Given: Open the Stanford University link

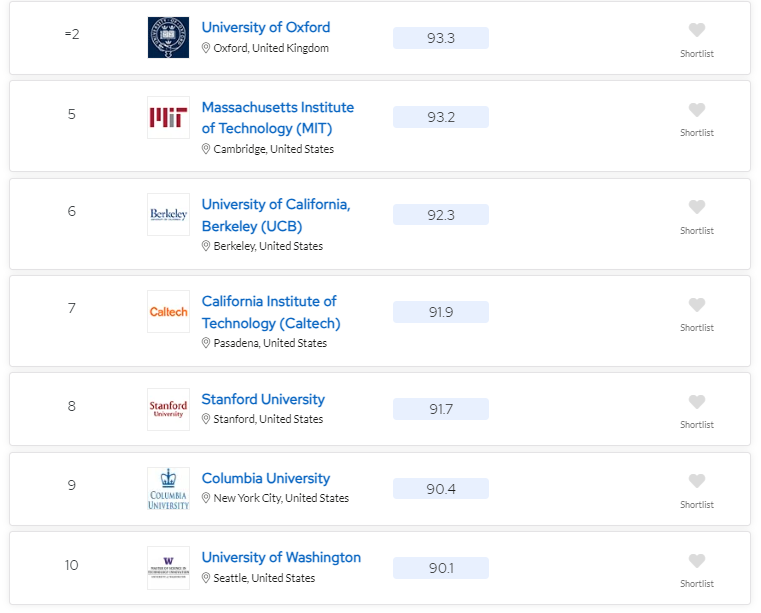Looking at the screenshot, I should [x=263, y=399].
